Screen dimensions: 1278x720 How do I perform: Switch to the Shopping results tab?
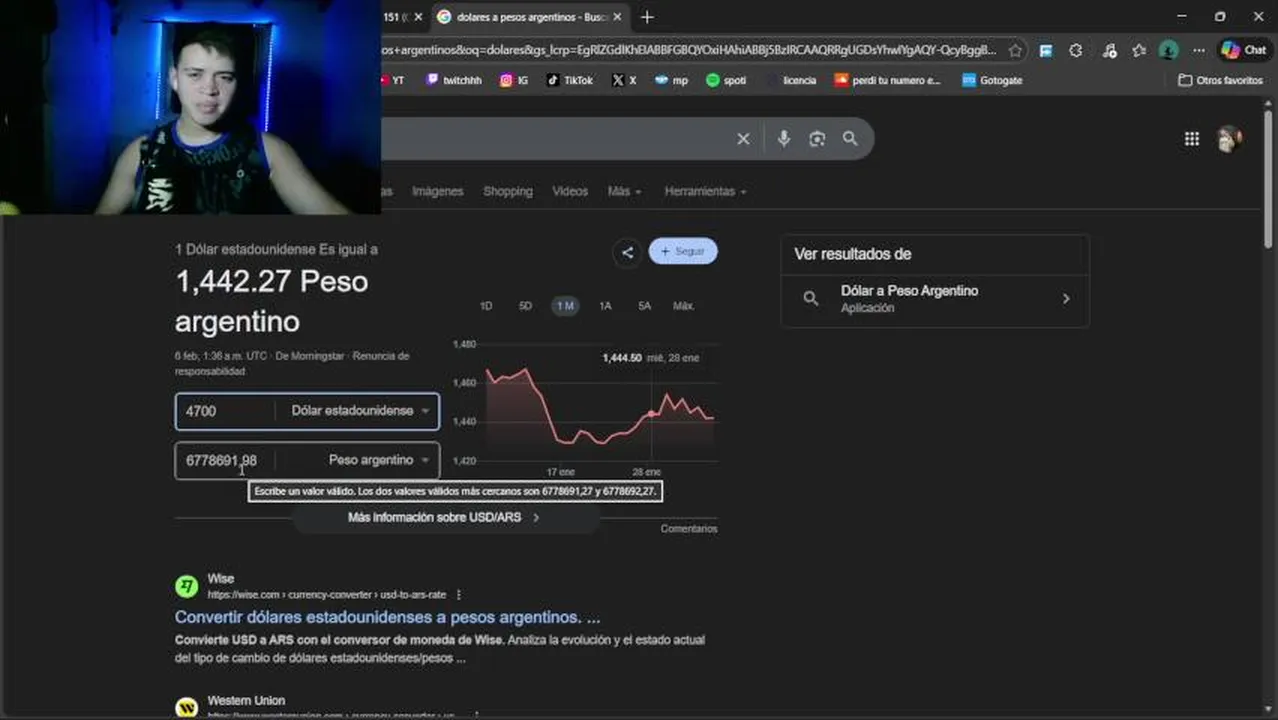tap(508, 191)
